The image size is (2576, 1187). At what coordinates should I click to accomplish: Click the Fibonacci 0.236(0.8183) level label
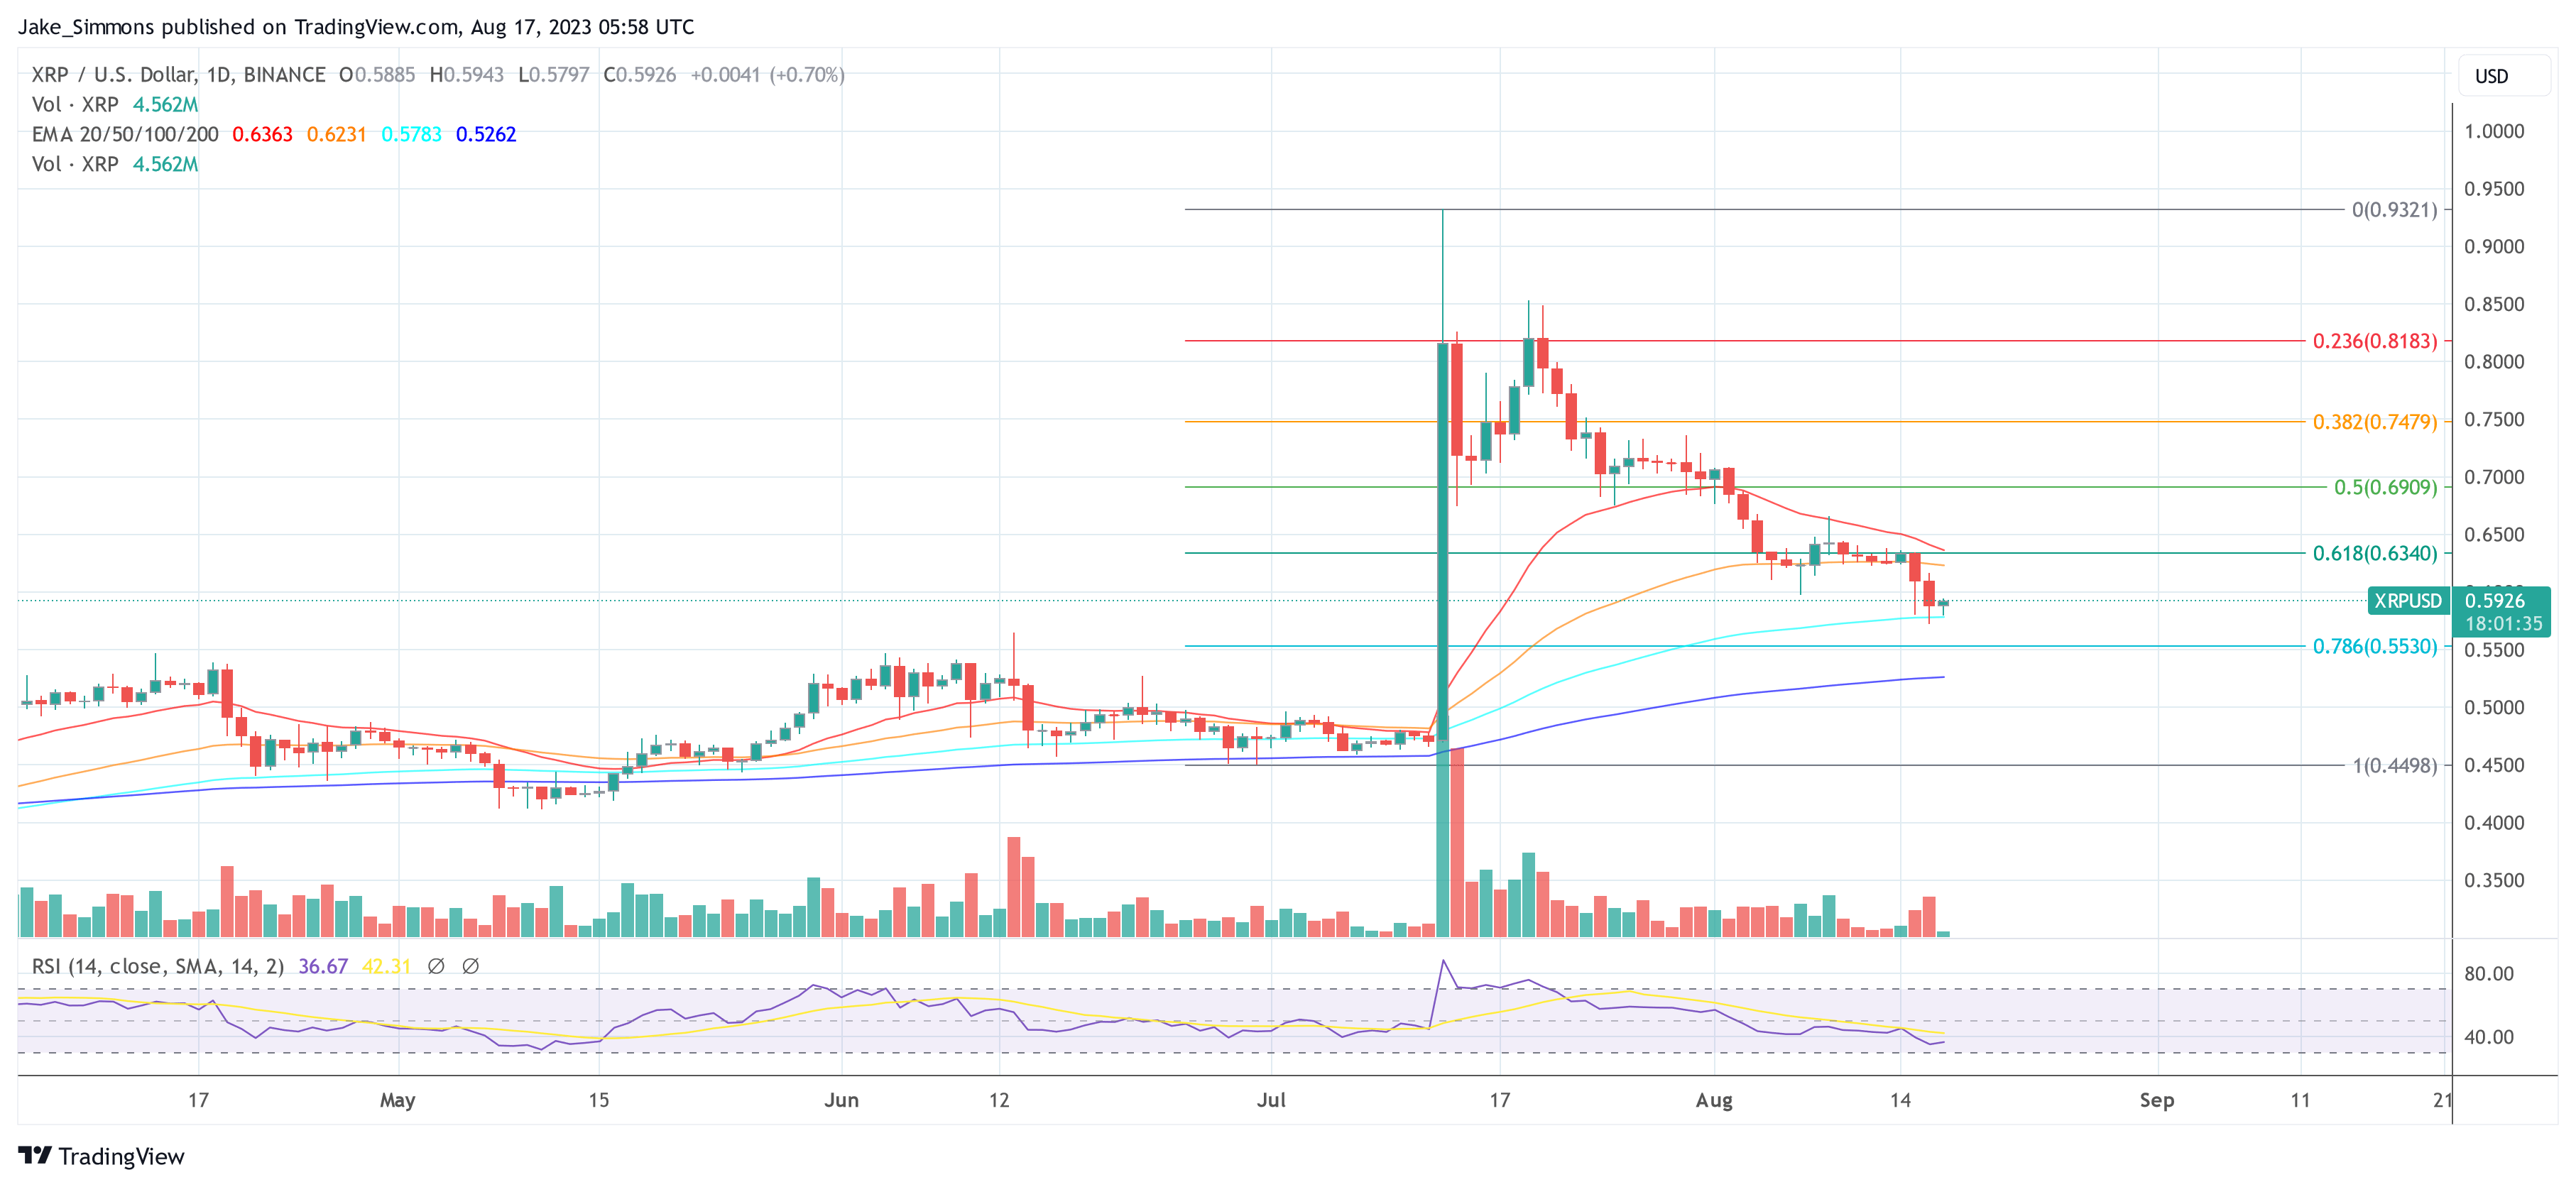(2375, 341)
